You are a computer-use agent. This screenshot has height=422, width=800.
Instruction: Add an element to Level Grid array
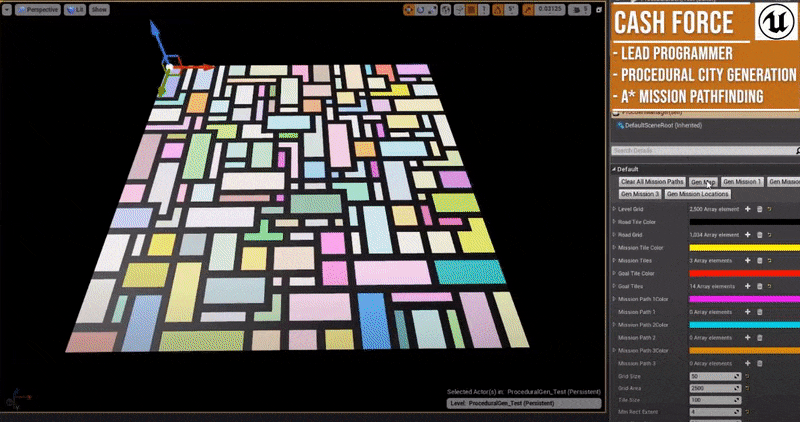[747, 209]
